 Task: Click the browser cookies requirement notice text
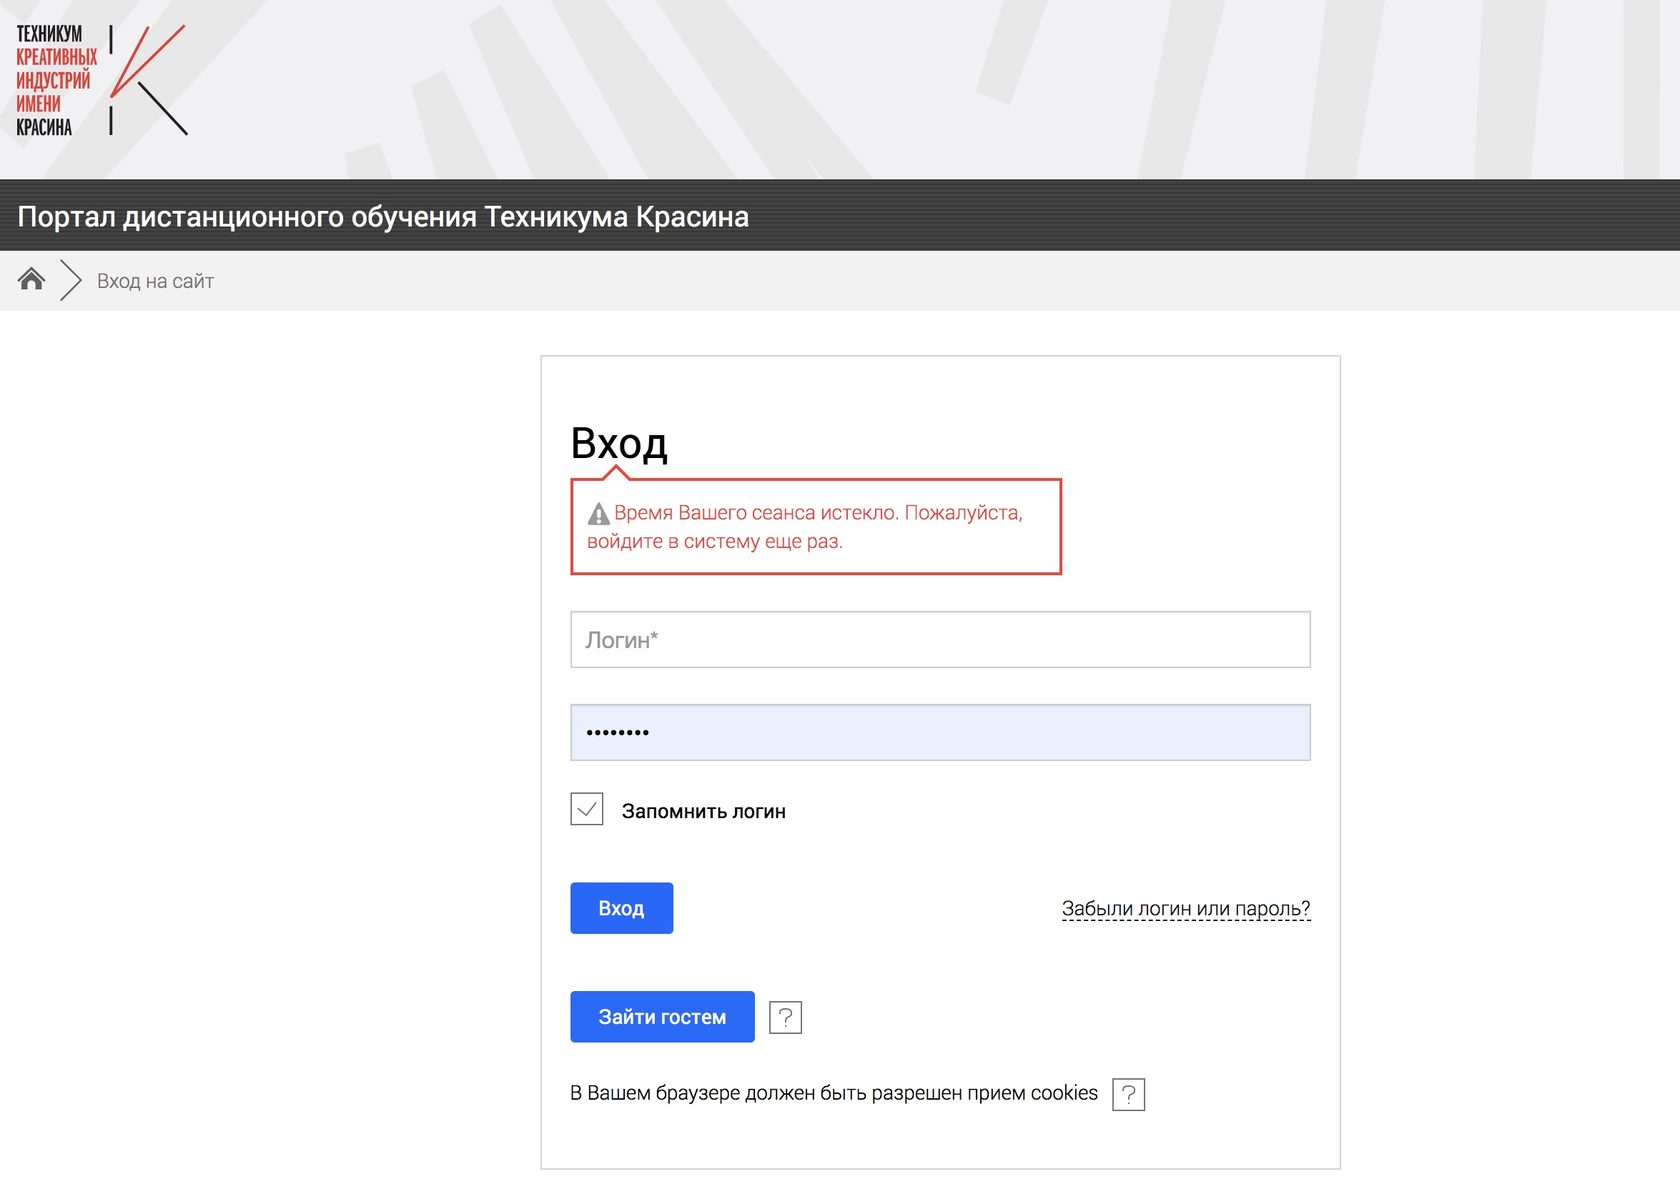pyautogui.click(x=833, y=1093)
